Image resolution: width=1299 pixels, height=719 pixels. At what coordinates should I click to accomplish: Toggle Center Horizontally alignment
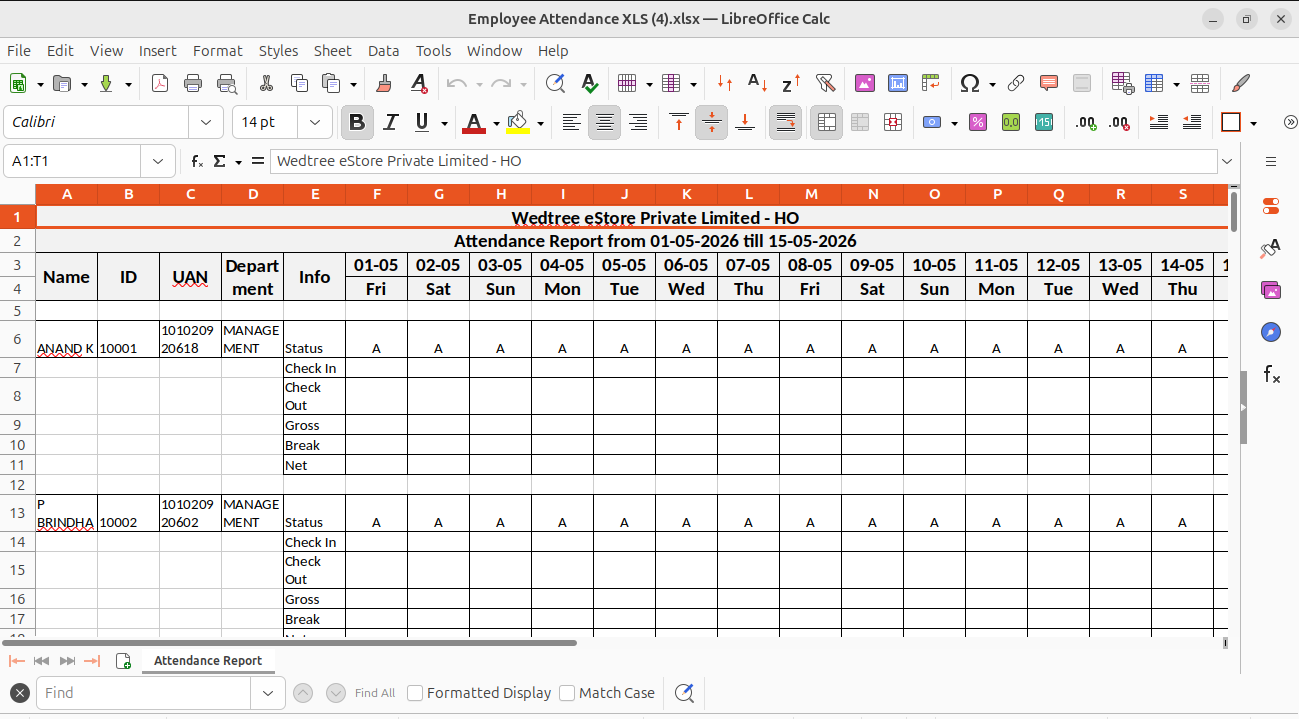click(x=604, y=123)
